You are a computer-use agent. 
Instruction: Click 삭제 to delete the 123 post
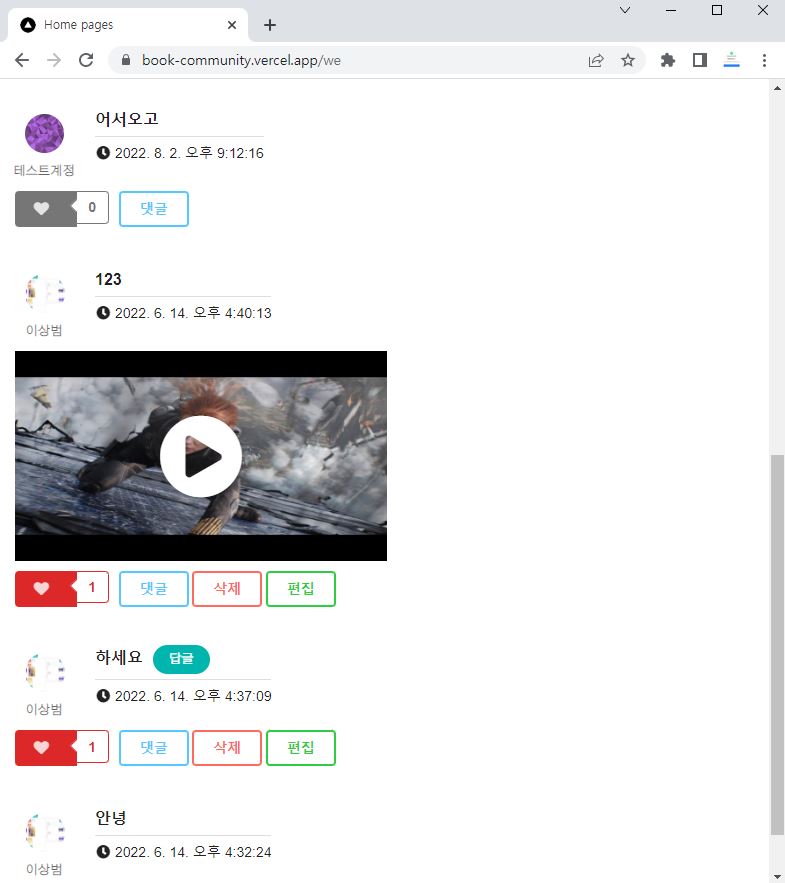[227, 589]
